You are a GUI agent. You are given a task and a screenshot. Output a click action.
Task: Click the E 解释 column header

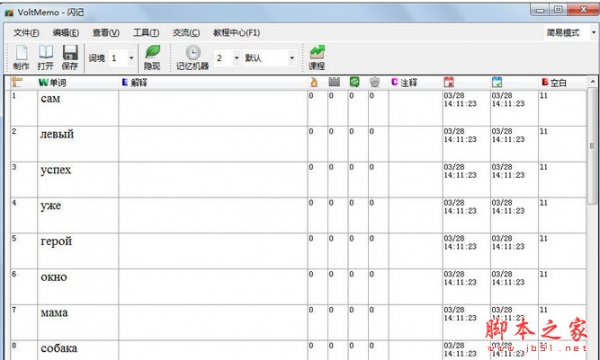coord(134,82)
